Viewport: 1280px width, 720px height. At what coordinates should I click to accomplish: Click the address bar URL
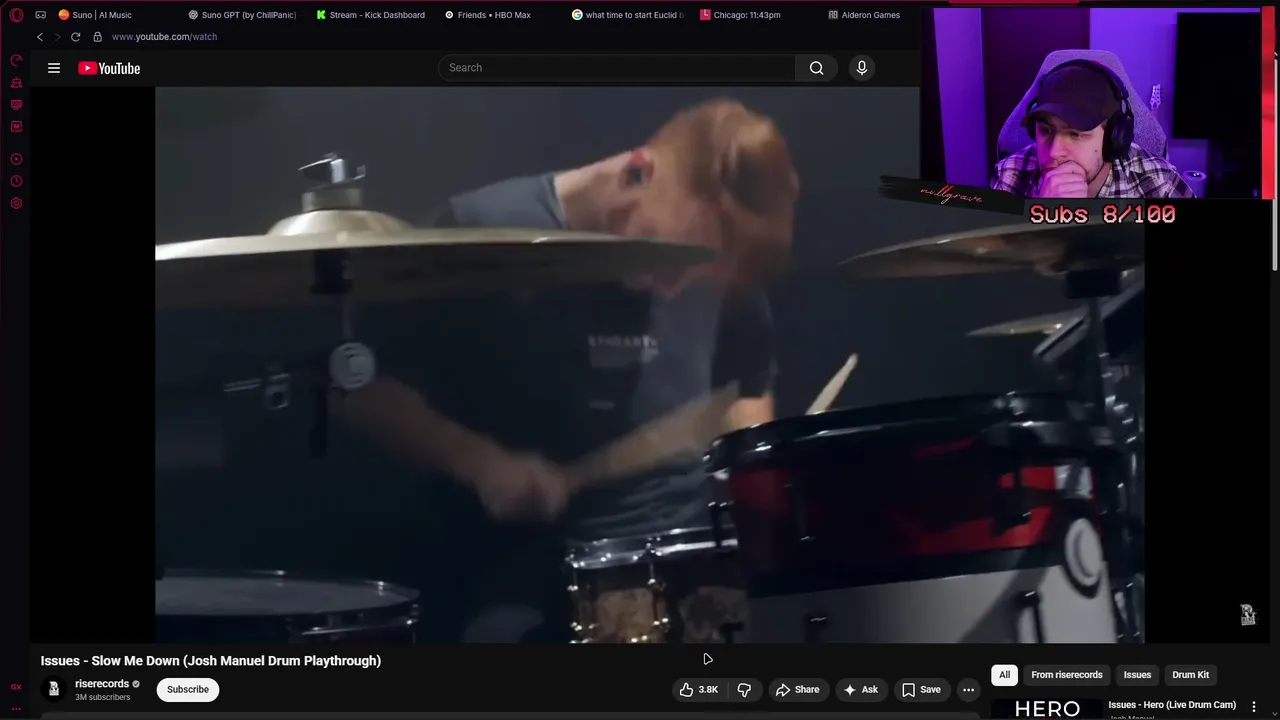coord(164,37)
